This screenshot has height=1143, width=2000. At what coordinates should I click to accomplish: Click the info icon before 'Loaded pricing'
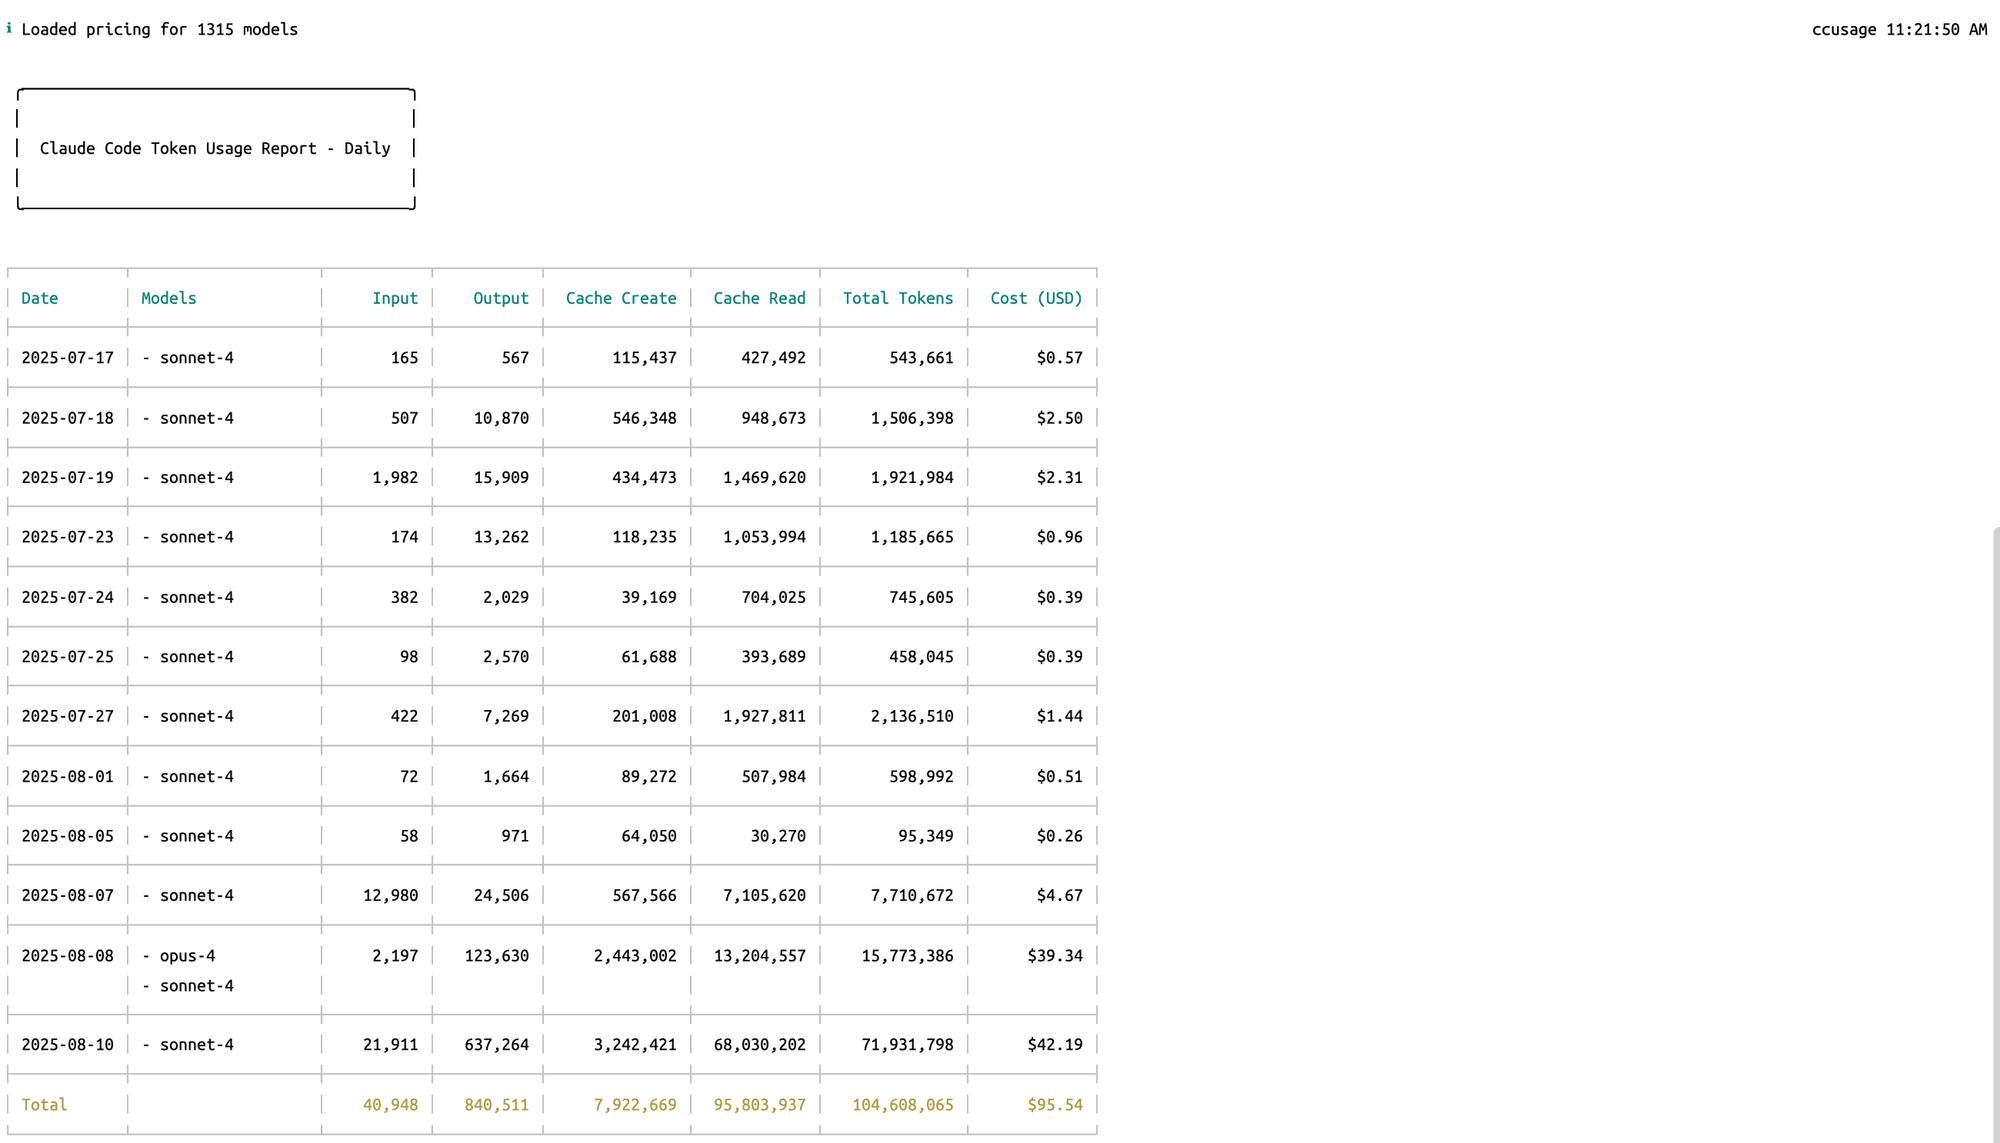[x=9, y=29]
